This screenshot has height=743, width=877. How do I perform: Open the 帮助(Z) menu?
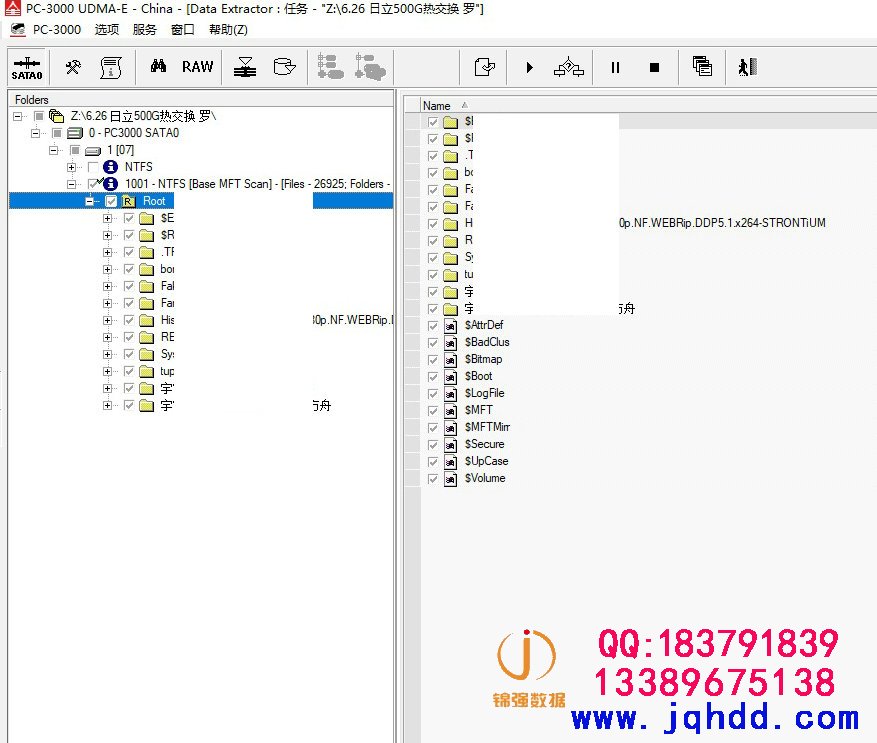tap(228, 30)
